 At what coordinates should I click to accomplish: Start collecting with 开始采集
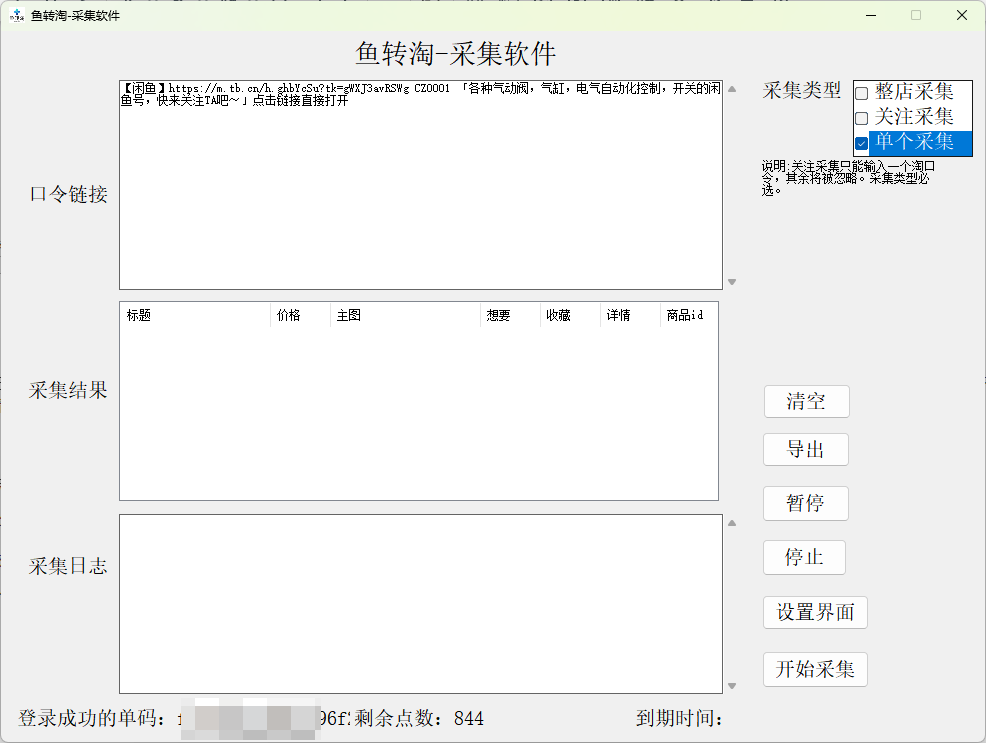pyautogui.click(x=815, y=669)
